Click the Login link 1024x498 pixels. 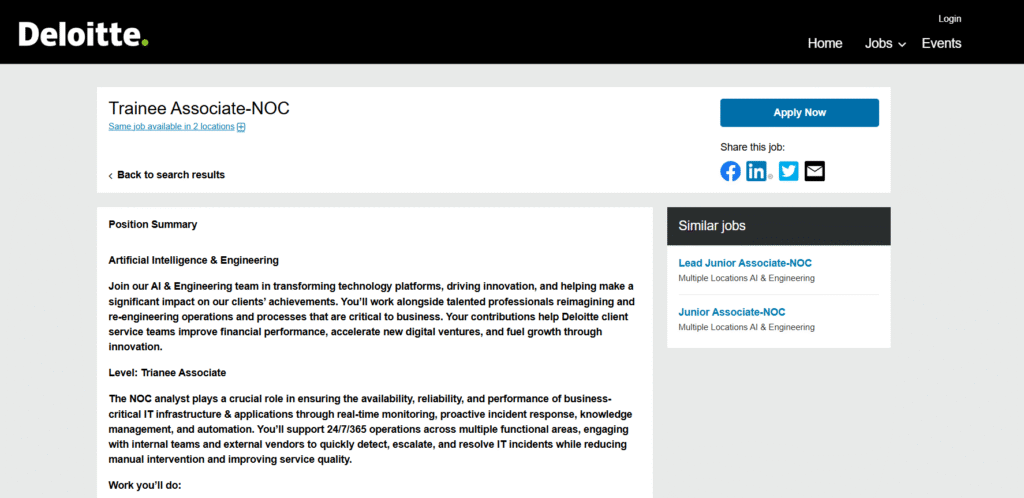pos(949,19)
